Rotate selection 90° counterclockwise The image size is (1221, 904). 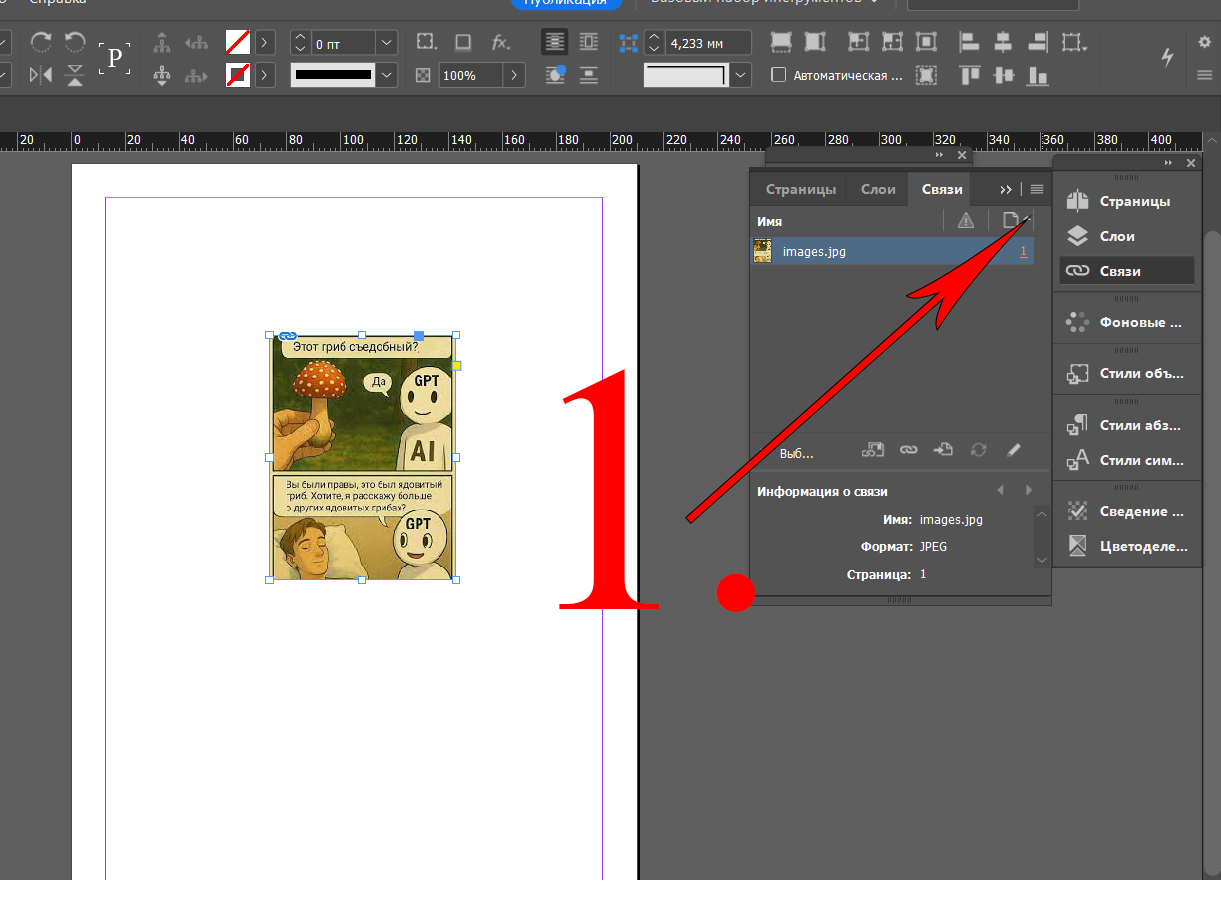pyautogui.click(x=75, y=42)
